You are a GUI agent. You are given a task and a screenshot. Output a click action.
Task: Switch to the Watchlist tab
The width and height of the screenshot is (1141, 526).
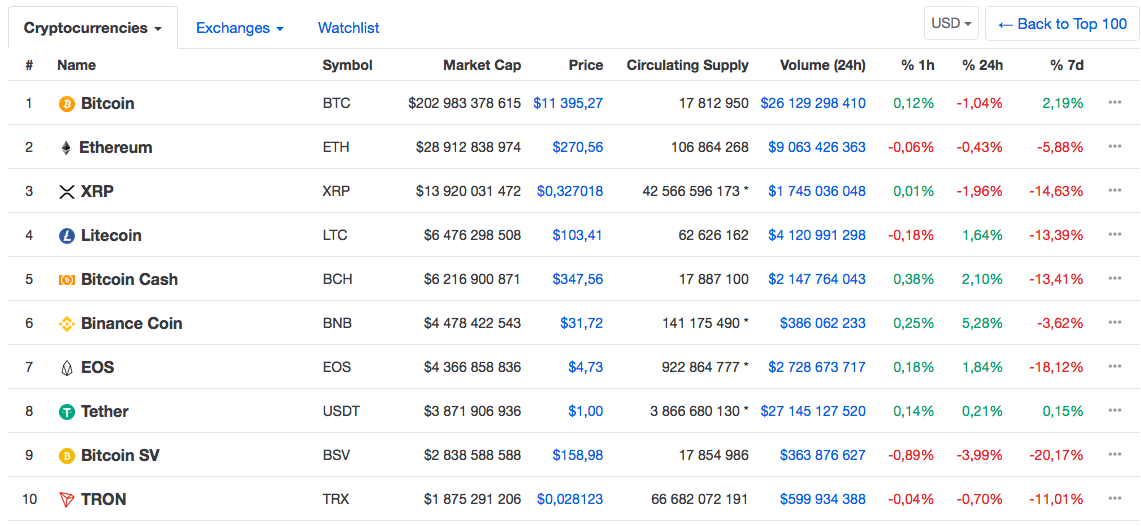(348, 29)
